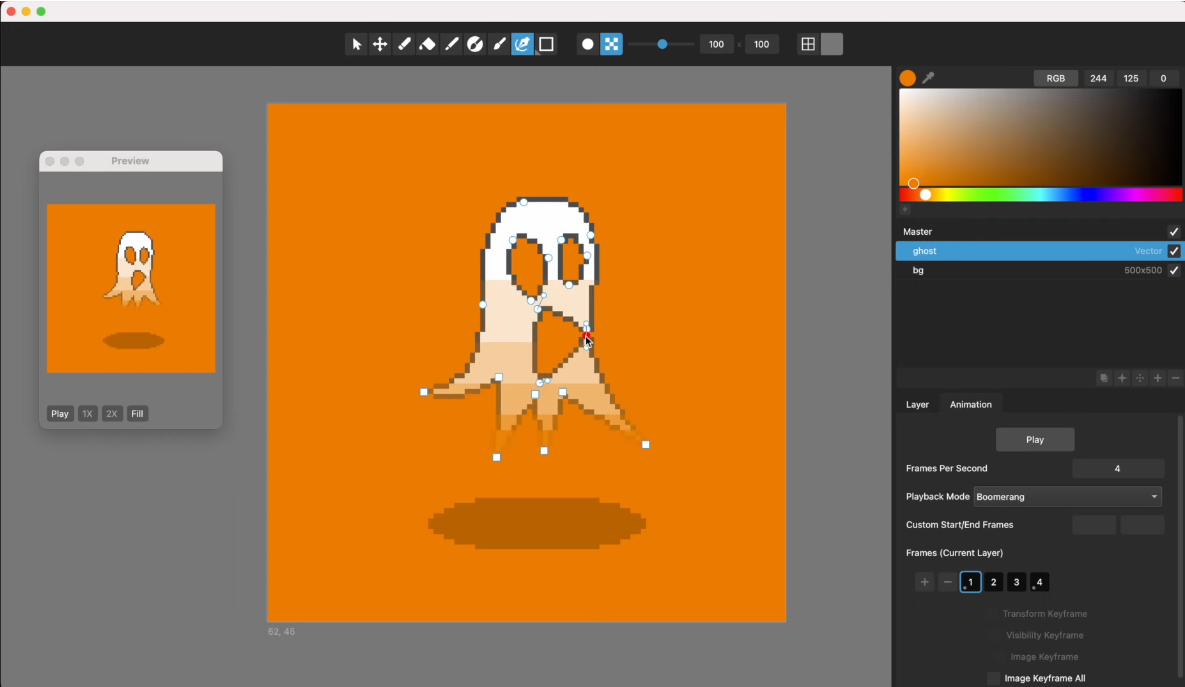The image size is (1185, 687).
Task: Toggle visibility of the bg layer
Action: [x=1174, y=270]
